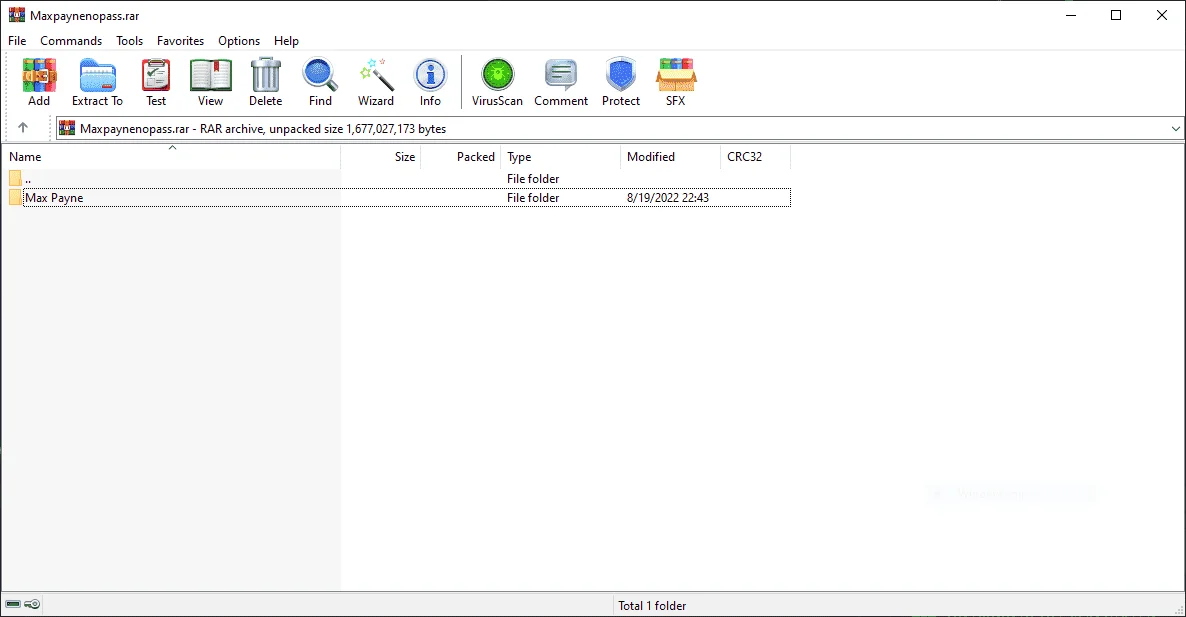1186x617 pixels.
Task: Open the Help menu
Action: coord(287,41)
